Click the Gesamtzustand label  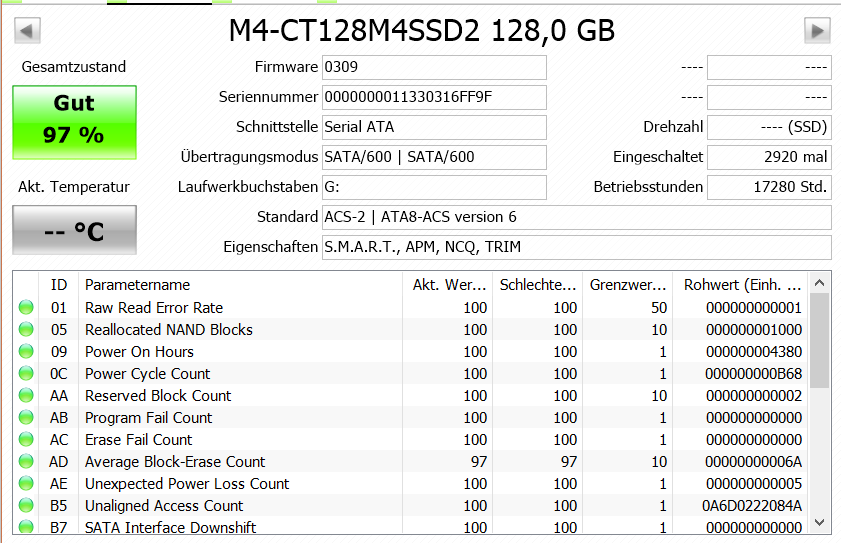[74, 67]
